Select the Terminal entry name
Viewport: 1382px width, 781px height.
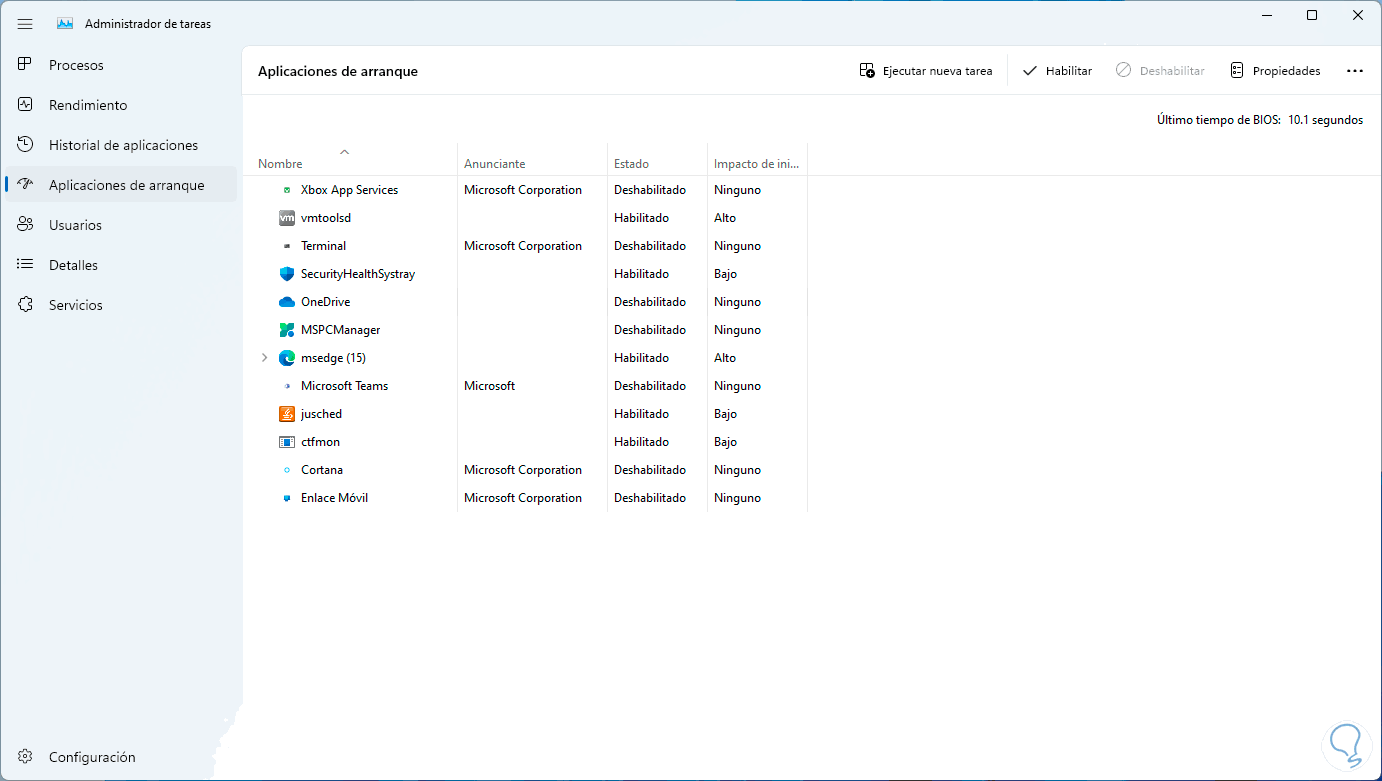323,246
